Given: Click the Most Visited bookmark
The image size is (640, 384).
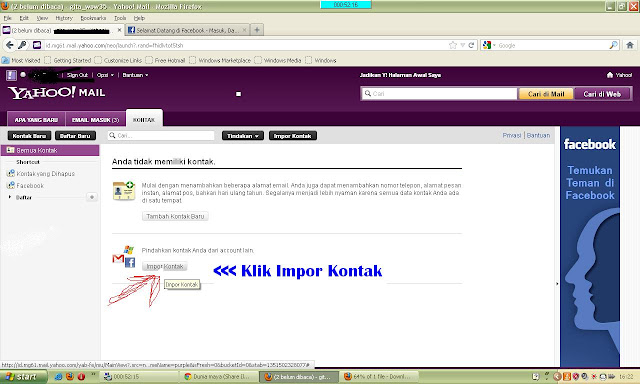Looking at the screenshot, I should tap(21, 60).
